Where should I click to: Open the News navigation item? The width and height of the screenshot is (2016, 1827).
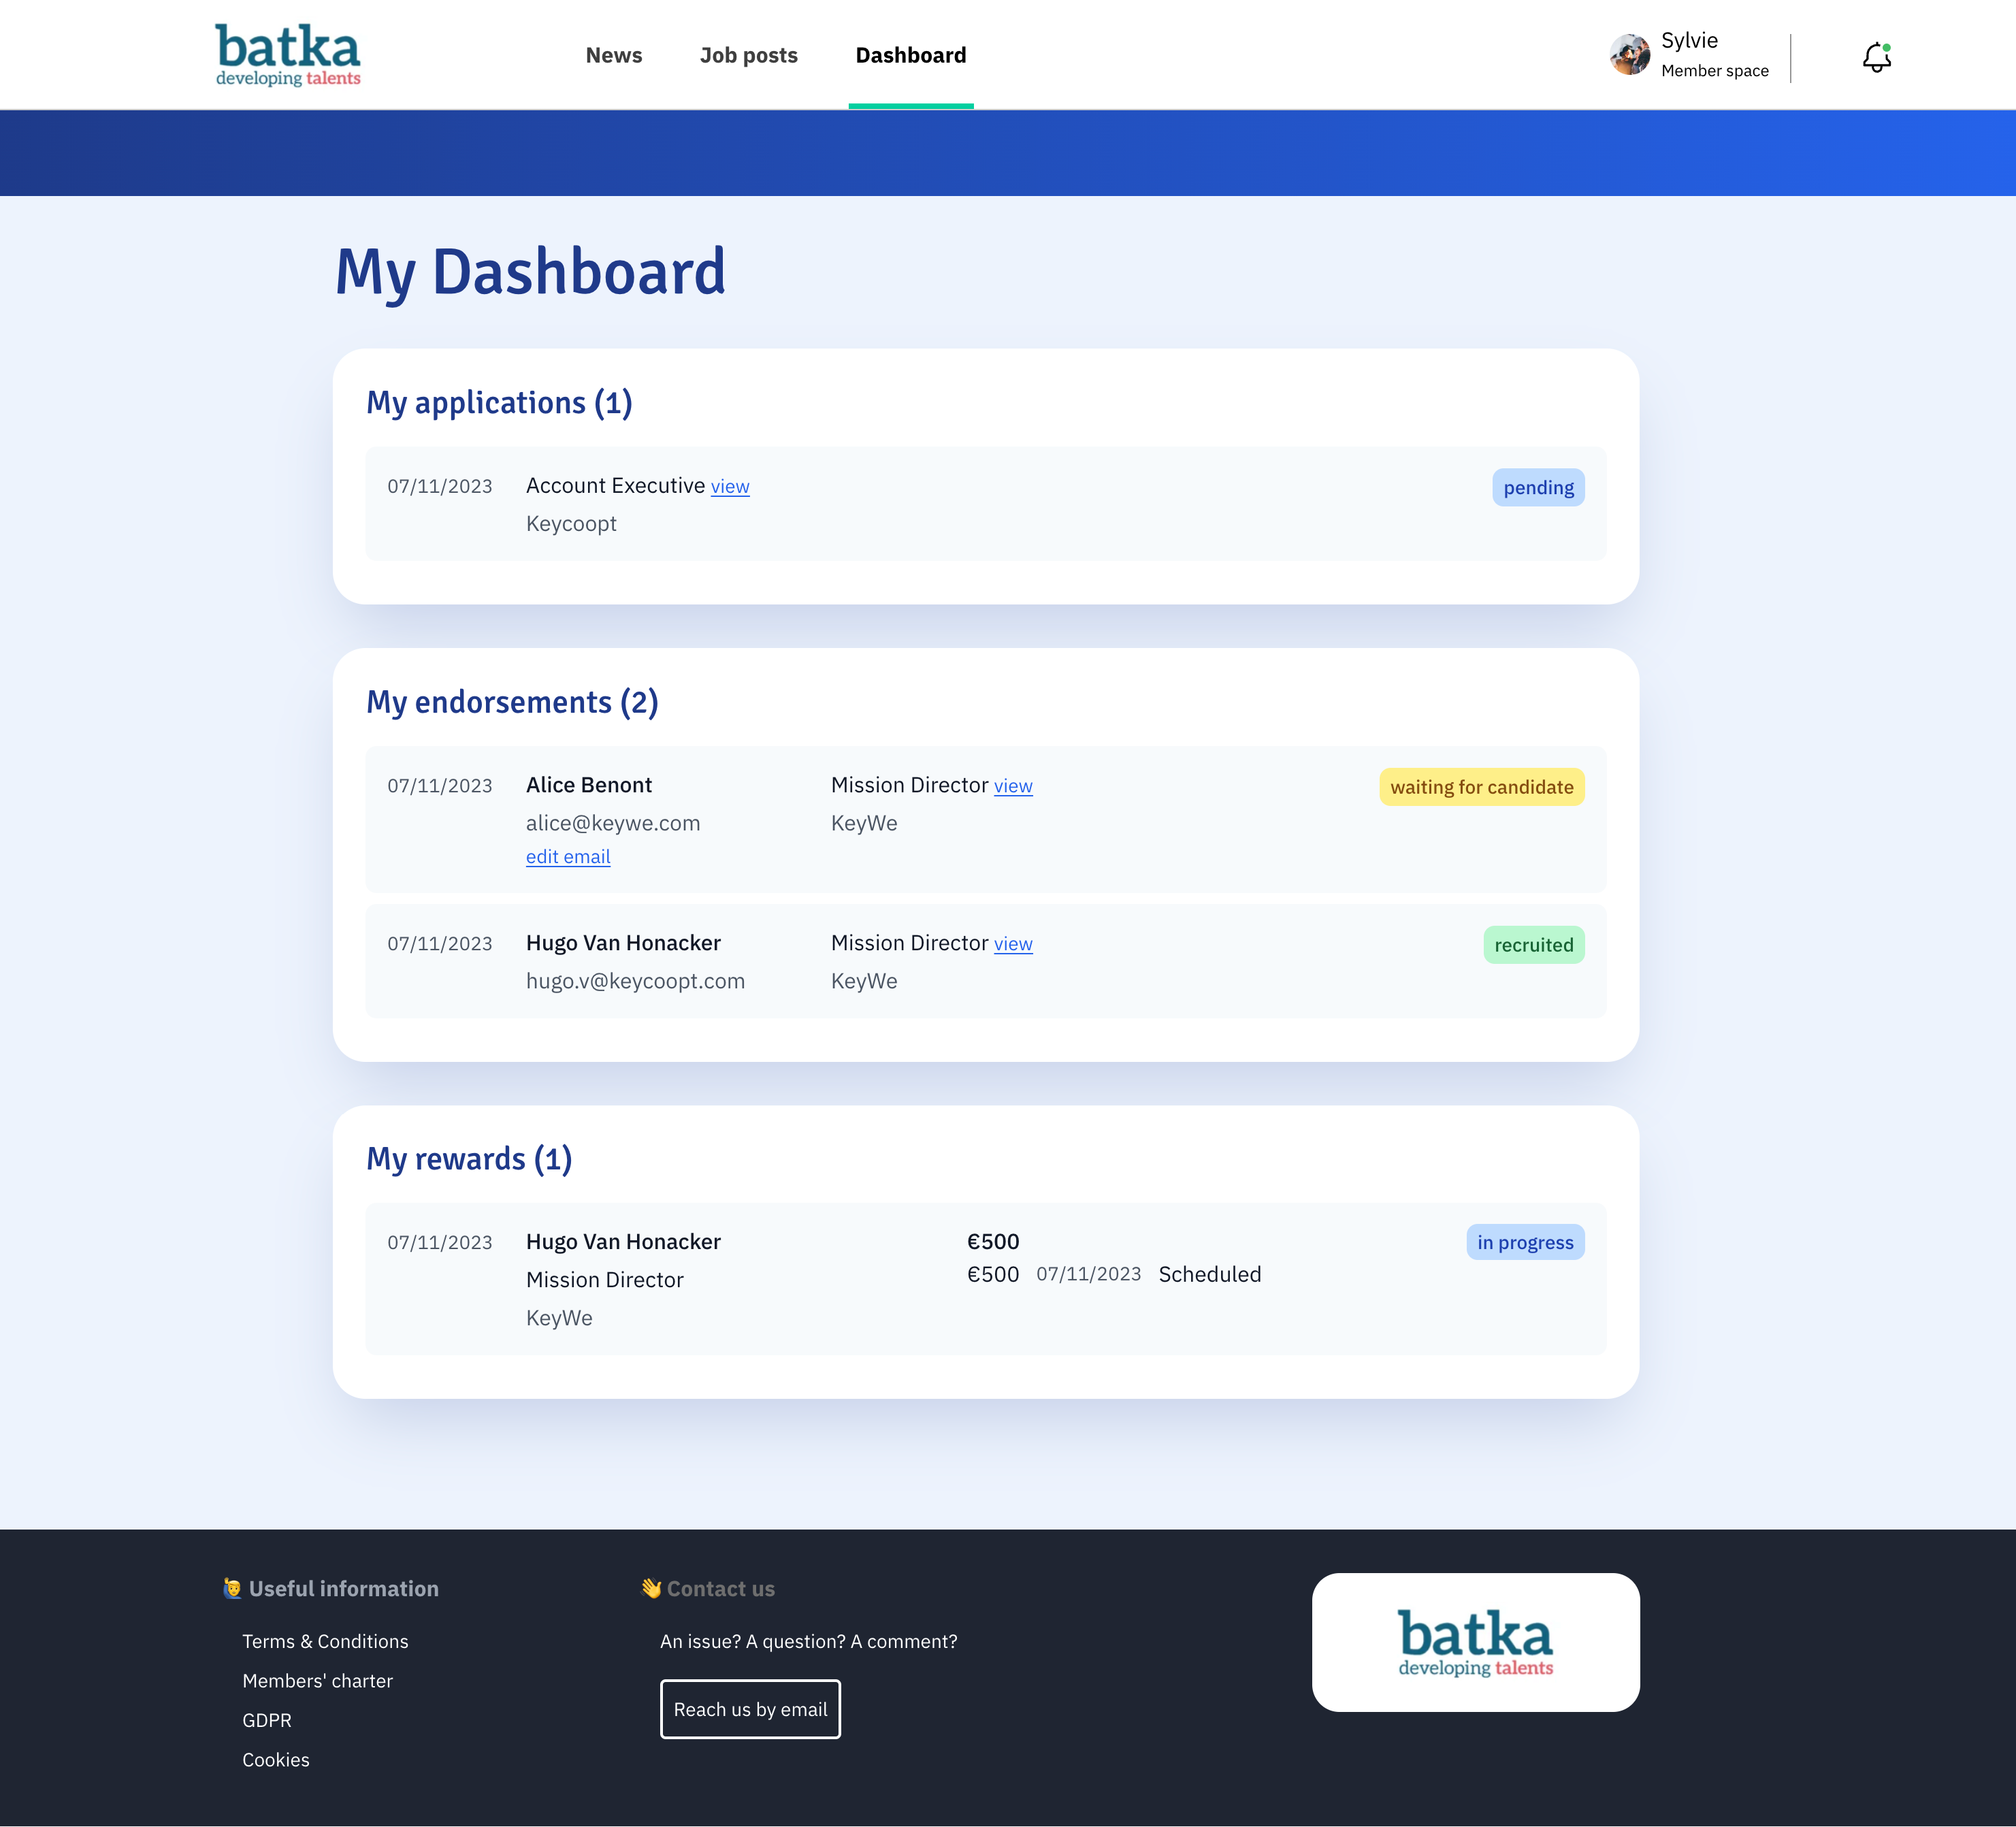613,55
